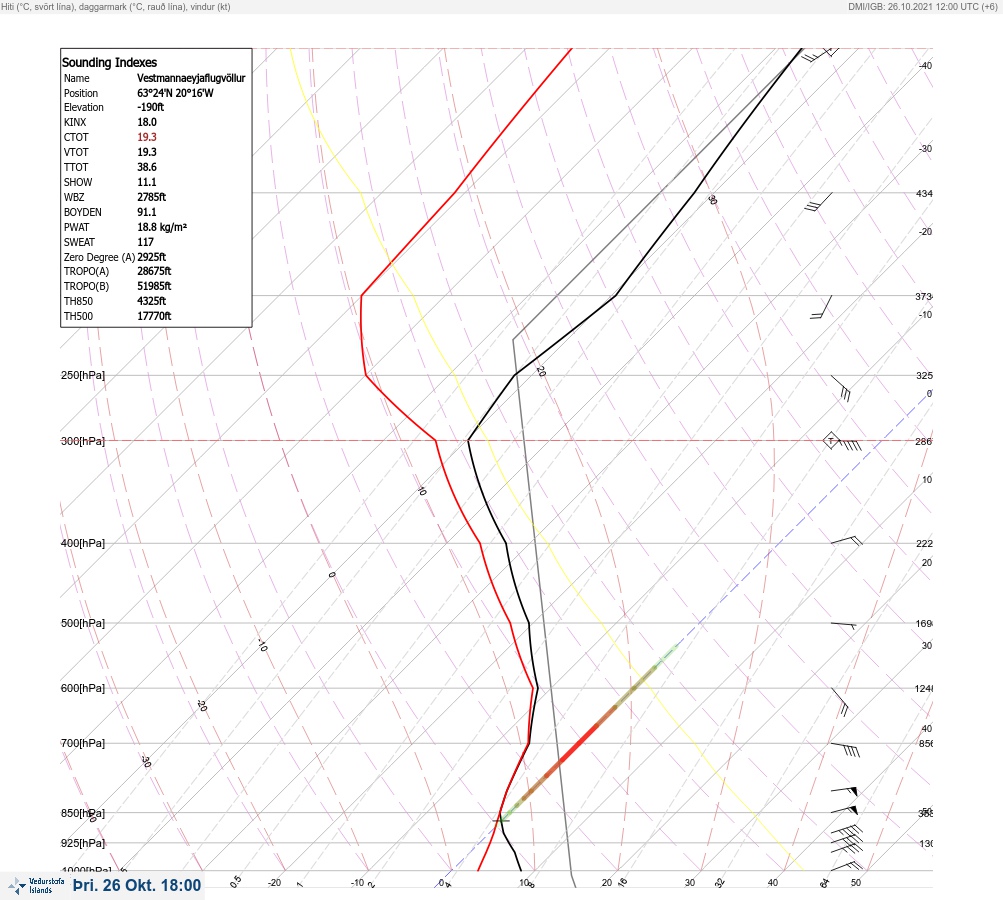The height and width of the screenshot is (900, 1003).
Task: Click the Elevation value -190ft
Action: coord(150,107)
